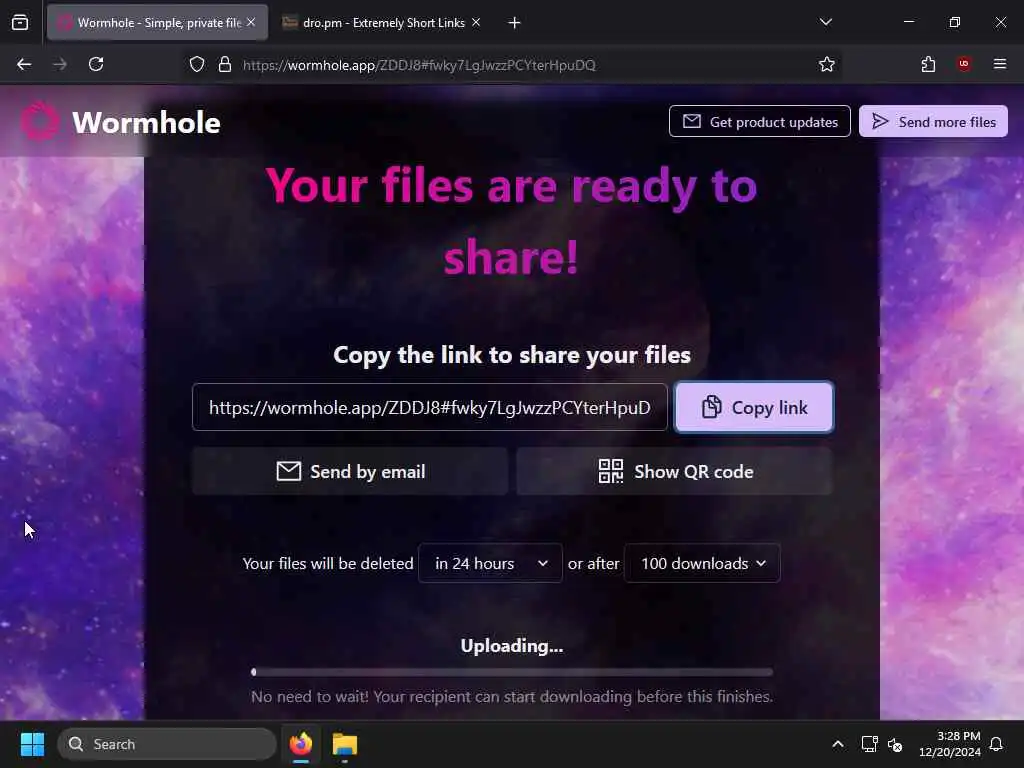Reload the current page

96,64
